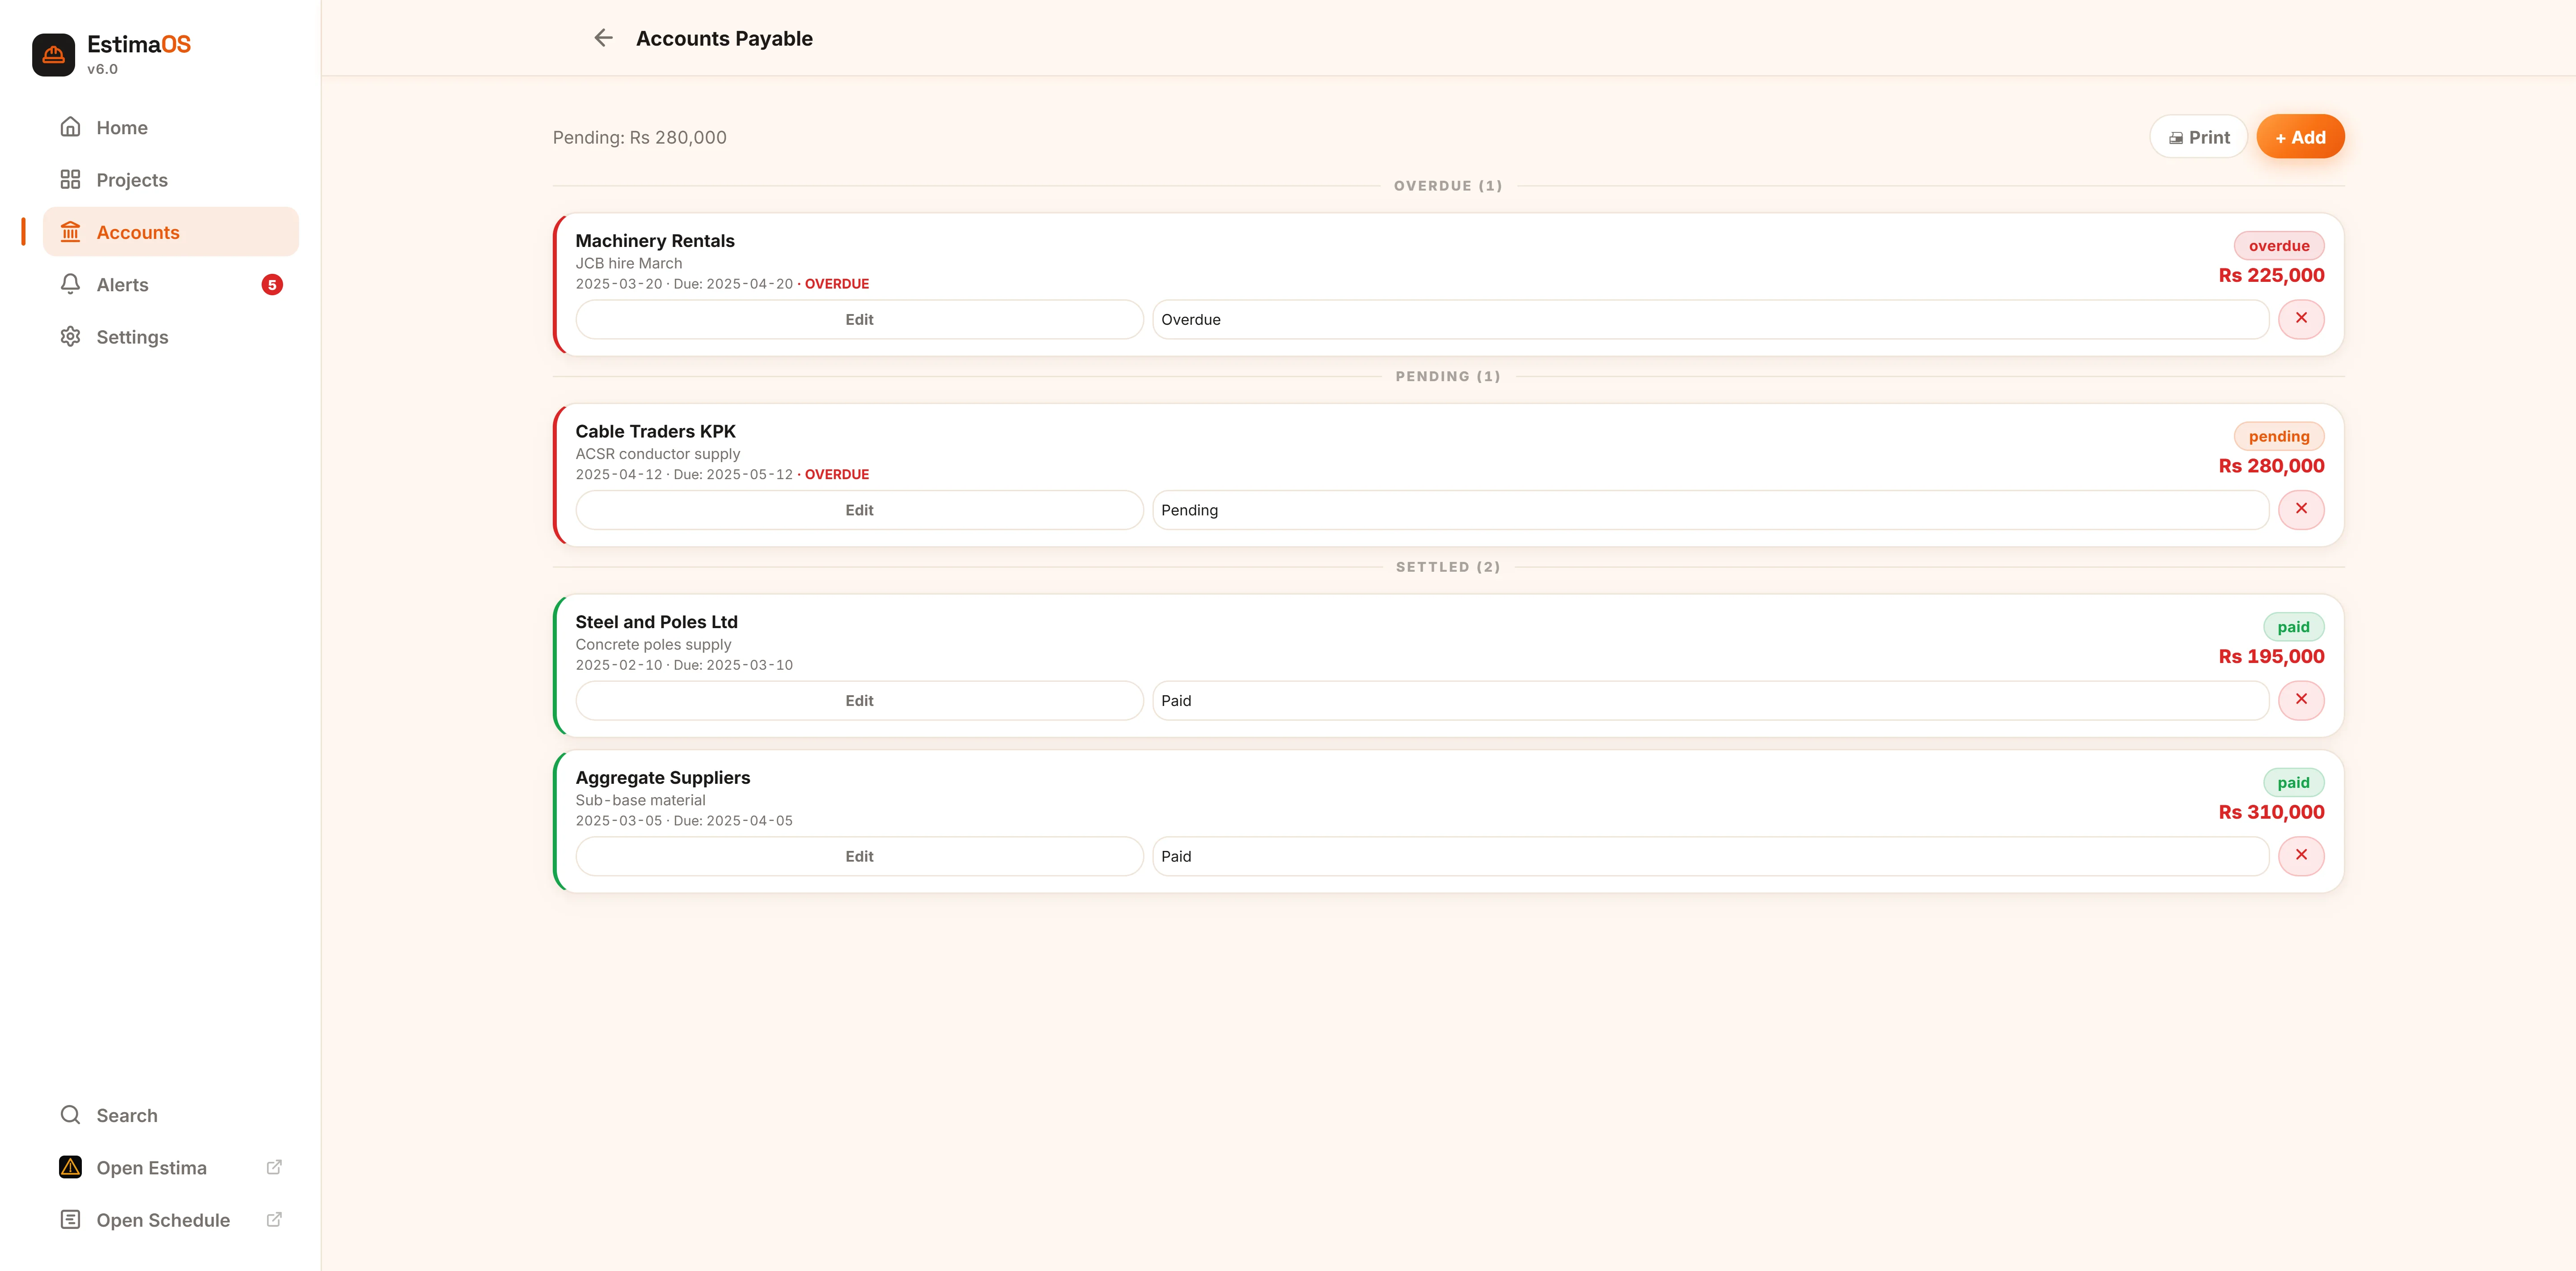Click the JCB hire March description
The width and height of the screenshot is (2576, 1271).
pyautogui.click(x=629, y=263)
